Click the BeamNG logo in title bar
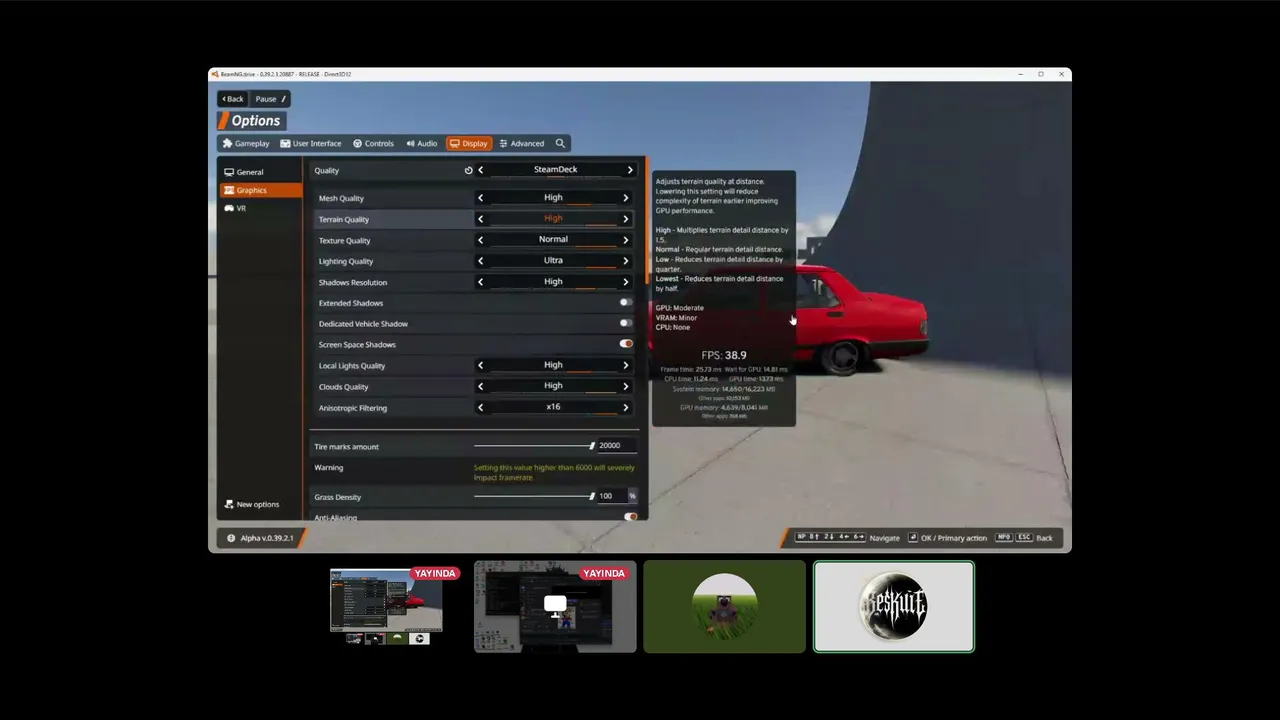The width and height of the screenshot is (1280, 720). click(215, 74)
